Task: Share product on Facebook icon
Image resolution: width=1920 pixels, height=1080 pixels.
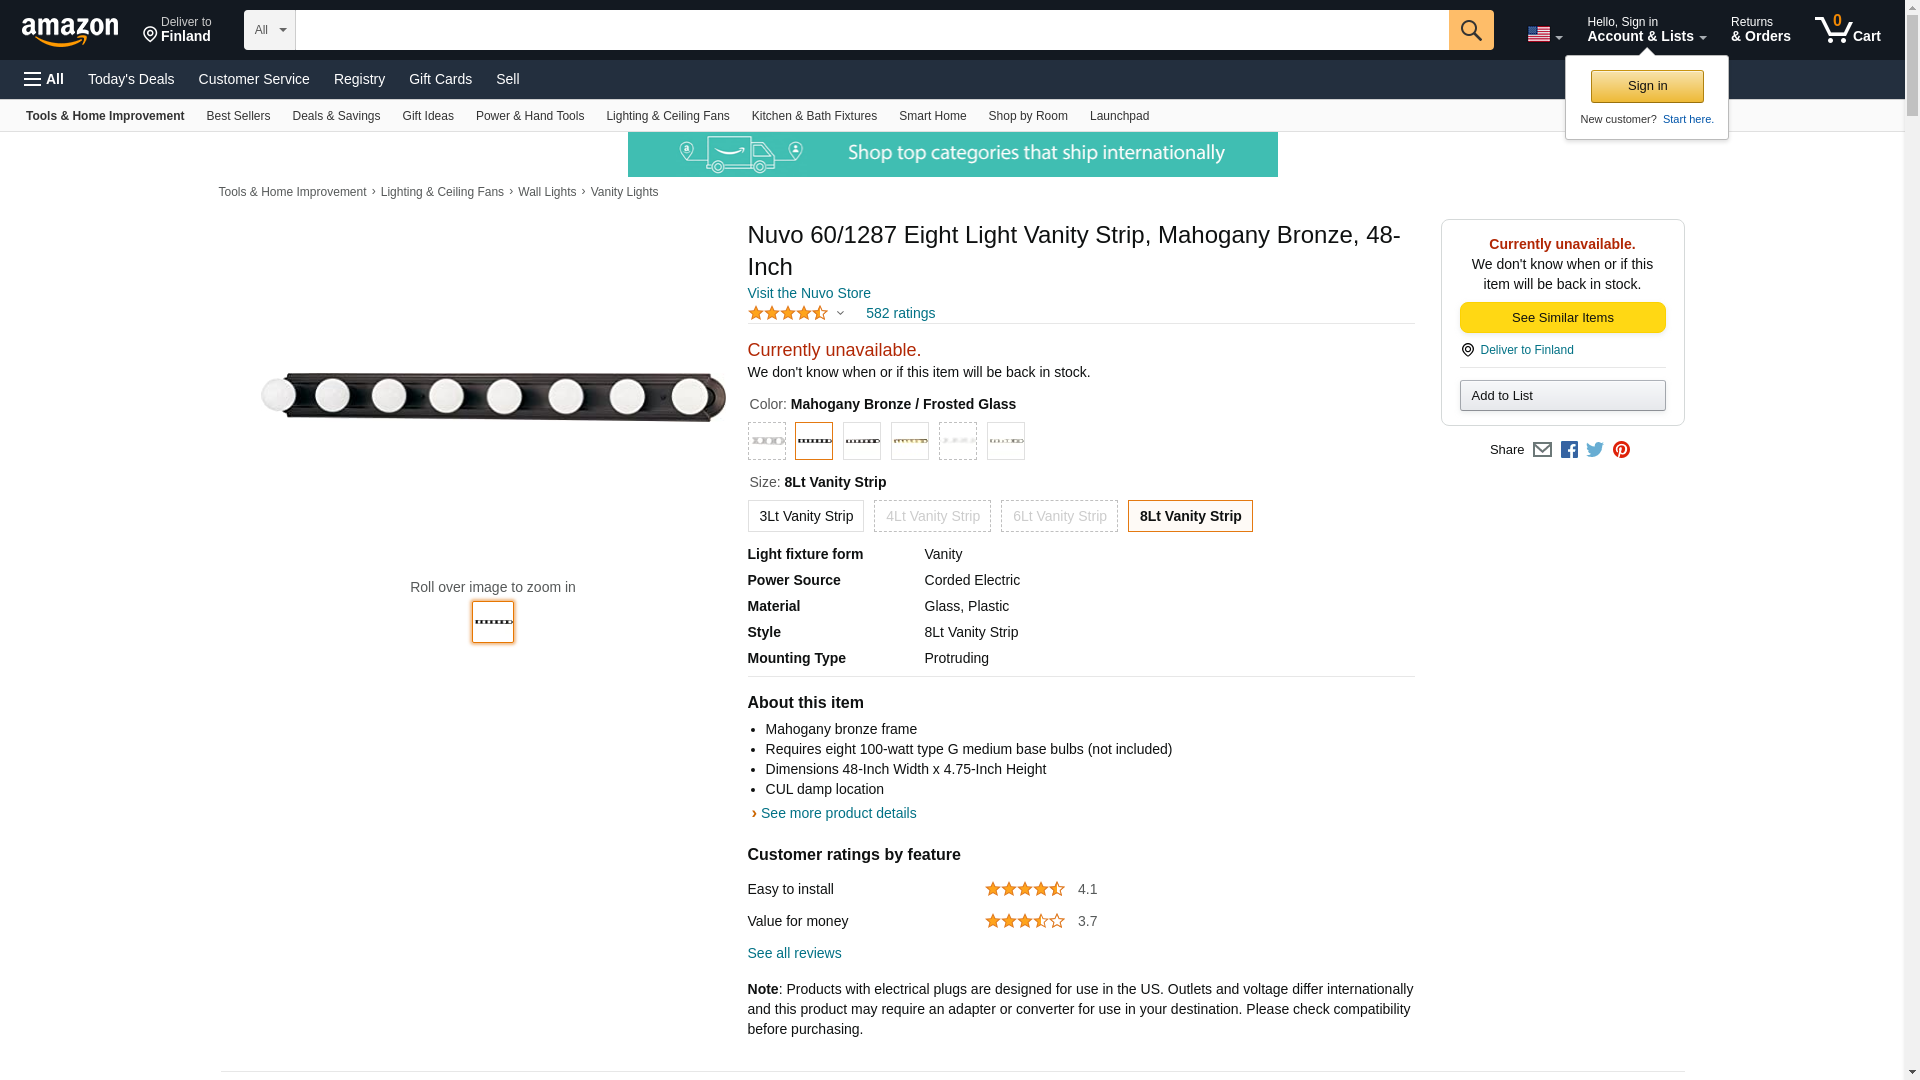Action: pos(1569,450)
